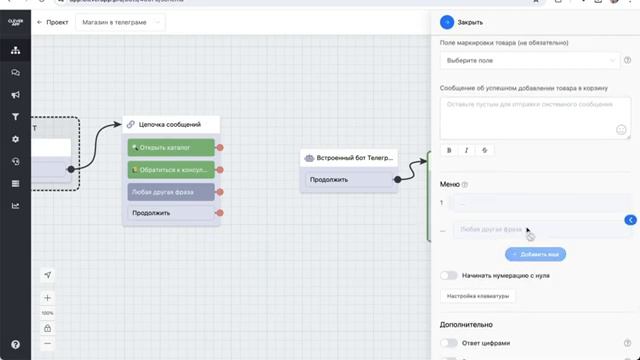
Task: Open the Магазин в телеграме project dropdown
Action: [x=120, y=22]
